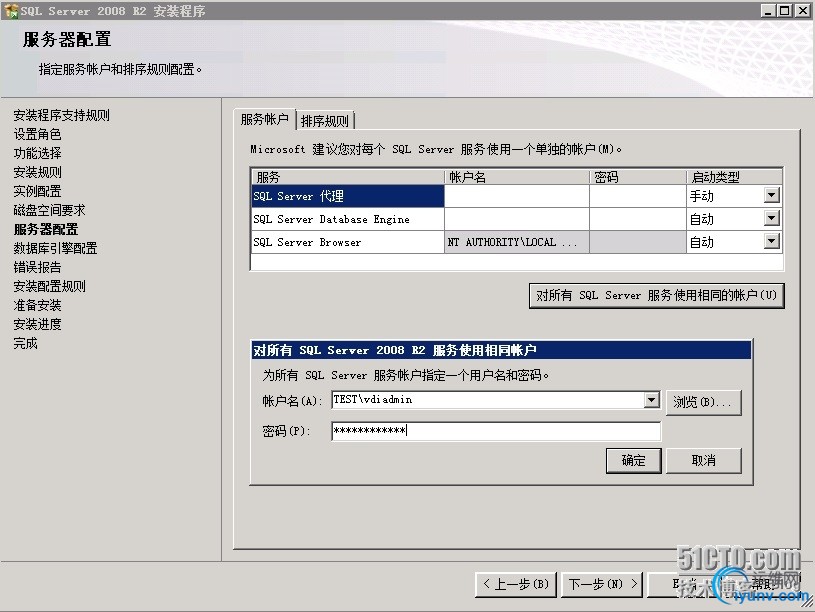Select the SQL Server Database Engine service row

pos(347,219)
